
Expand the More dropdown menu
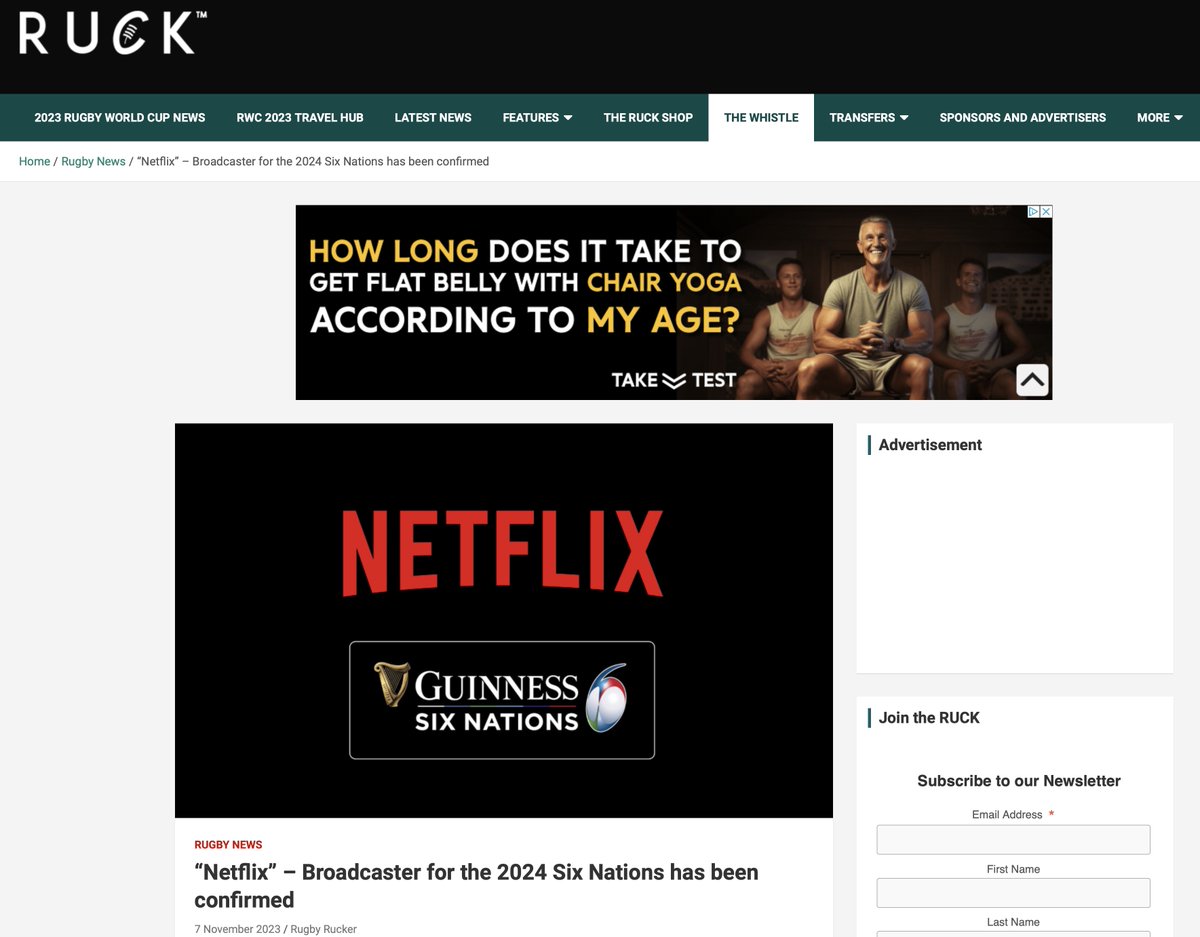click(1159, 118)
